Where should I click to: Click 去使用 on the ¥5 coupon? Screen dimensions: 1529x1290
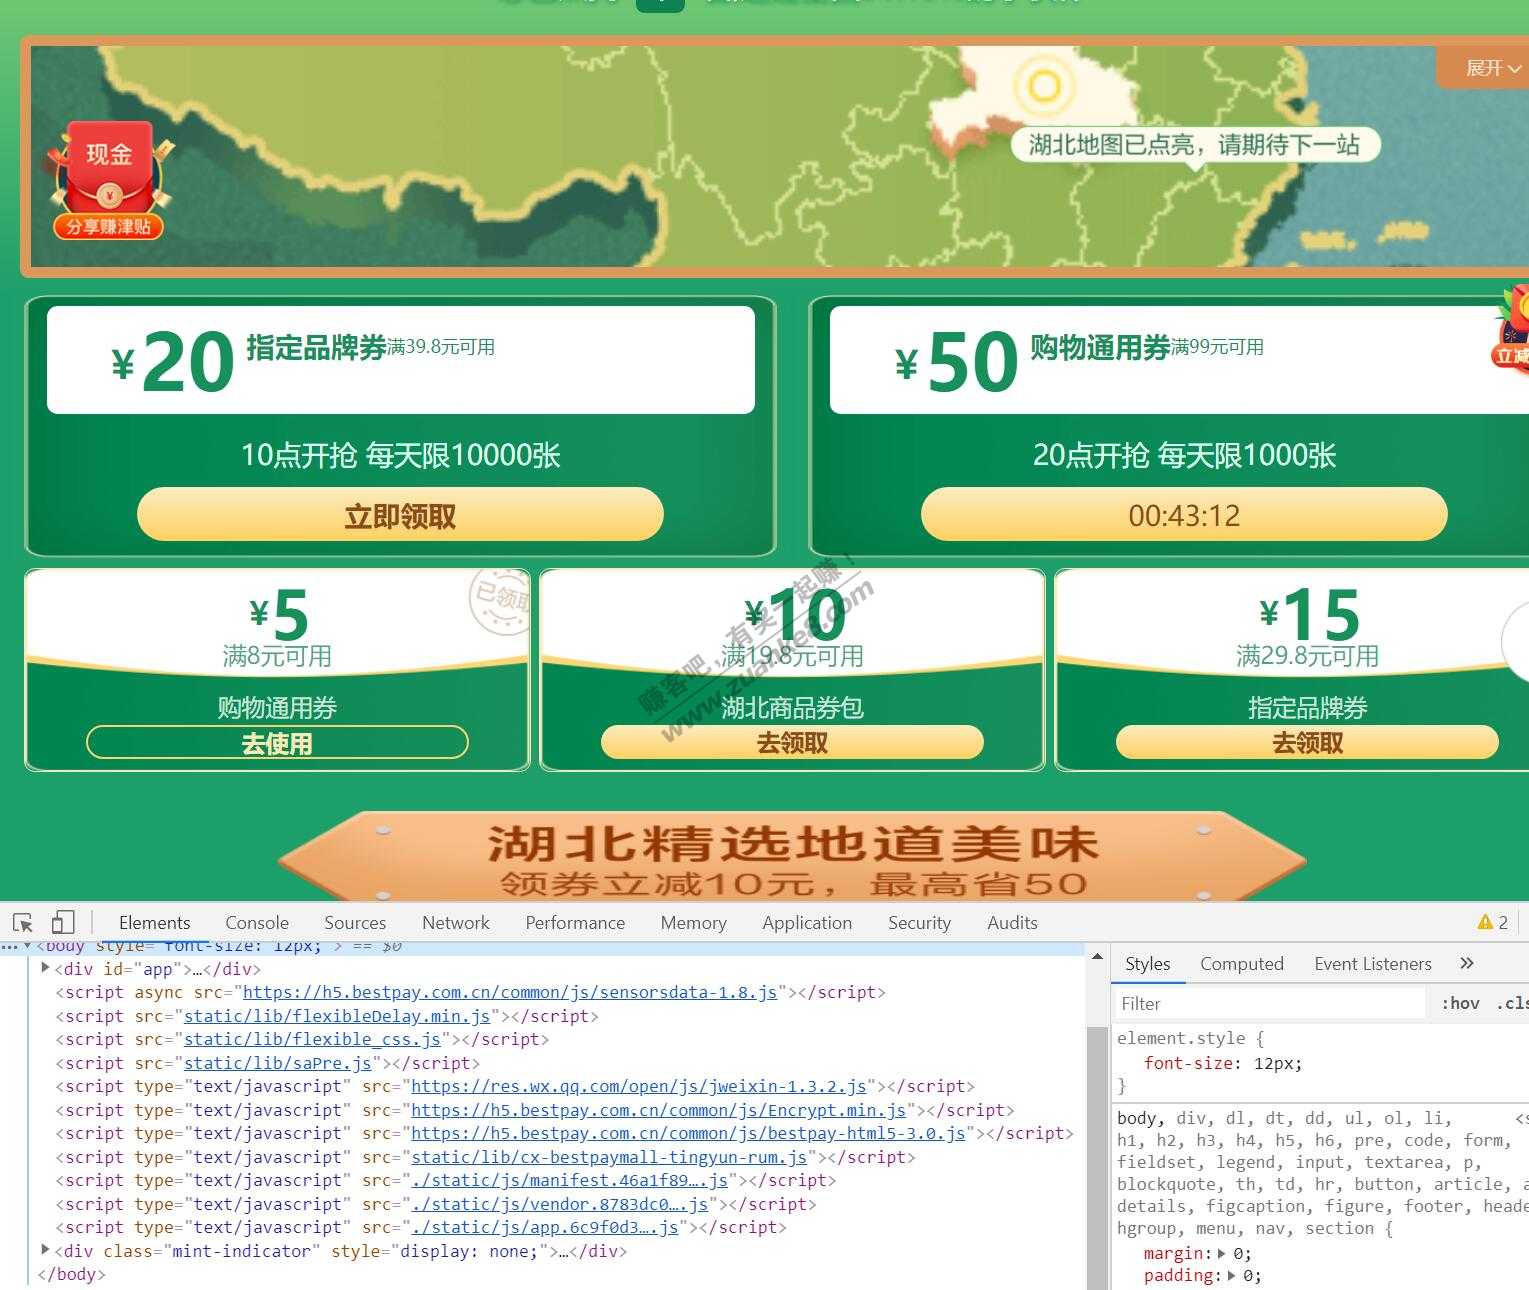tap(277, 742)
